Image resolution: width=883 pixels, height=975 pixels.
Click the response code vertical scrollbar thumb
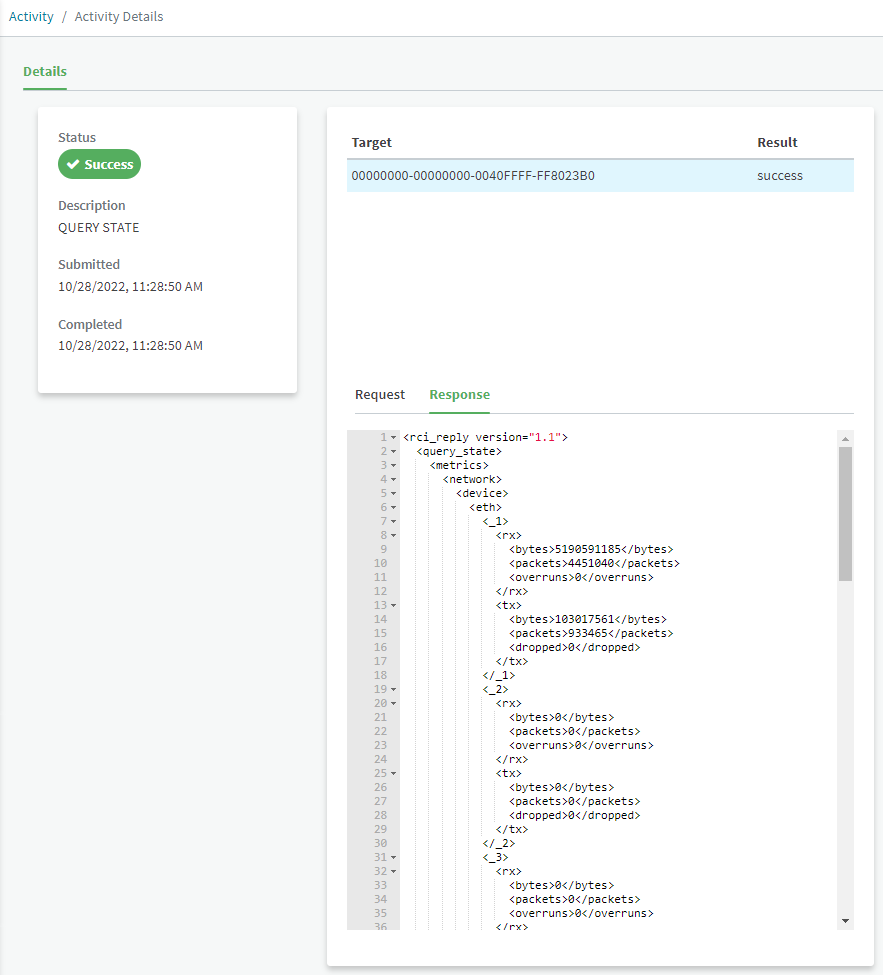point(846,513)
